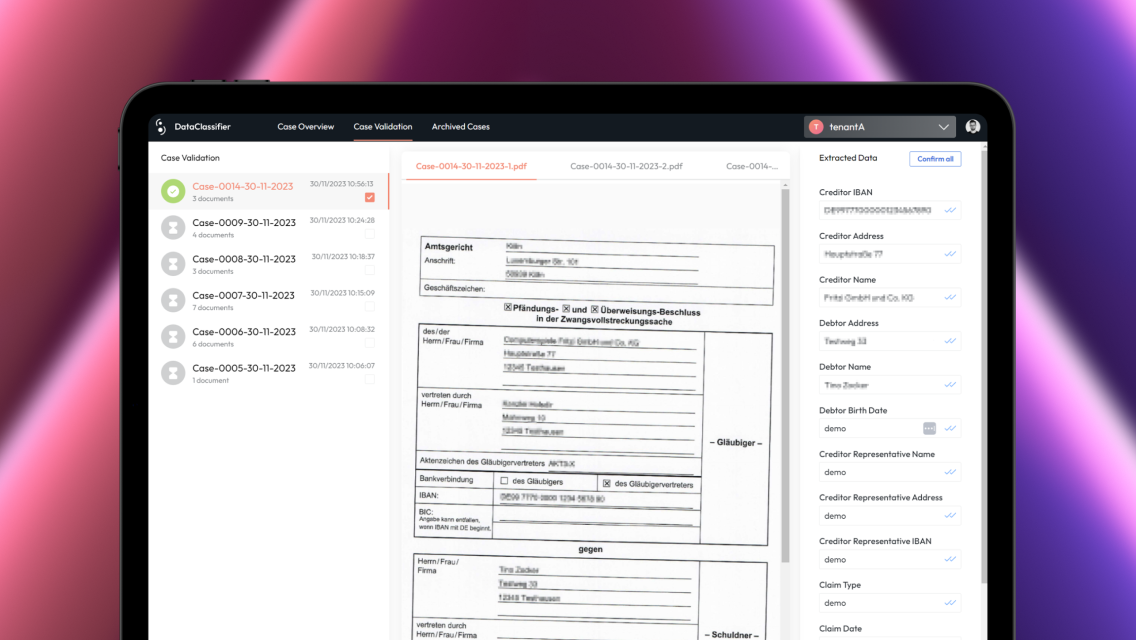This screenshot has width=1136, height=640.
Task: Open the user profile avatar
Action: (972, 127)
